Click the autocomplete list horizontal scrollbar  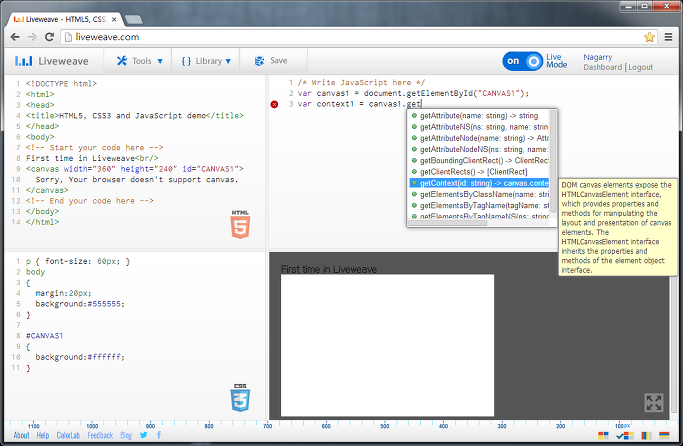point(447,223)
